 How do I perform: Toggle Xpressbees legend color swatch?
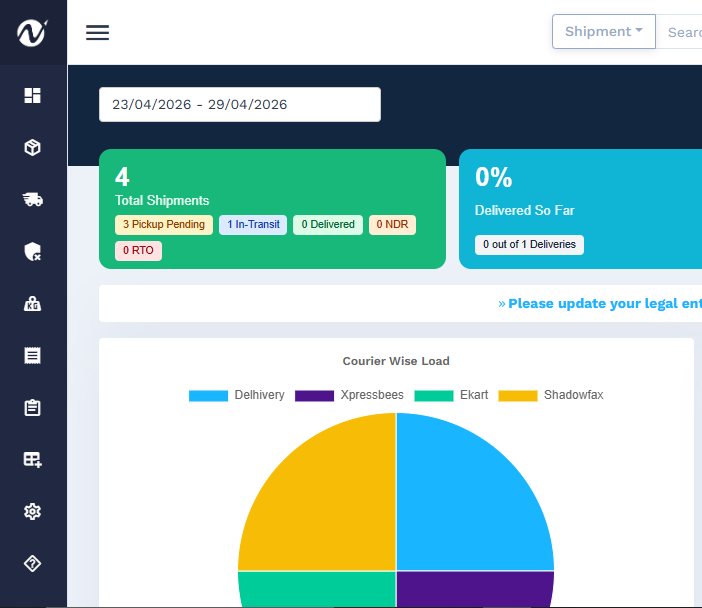(314, 396)
